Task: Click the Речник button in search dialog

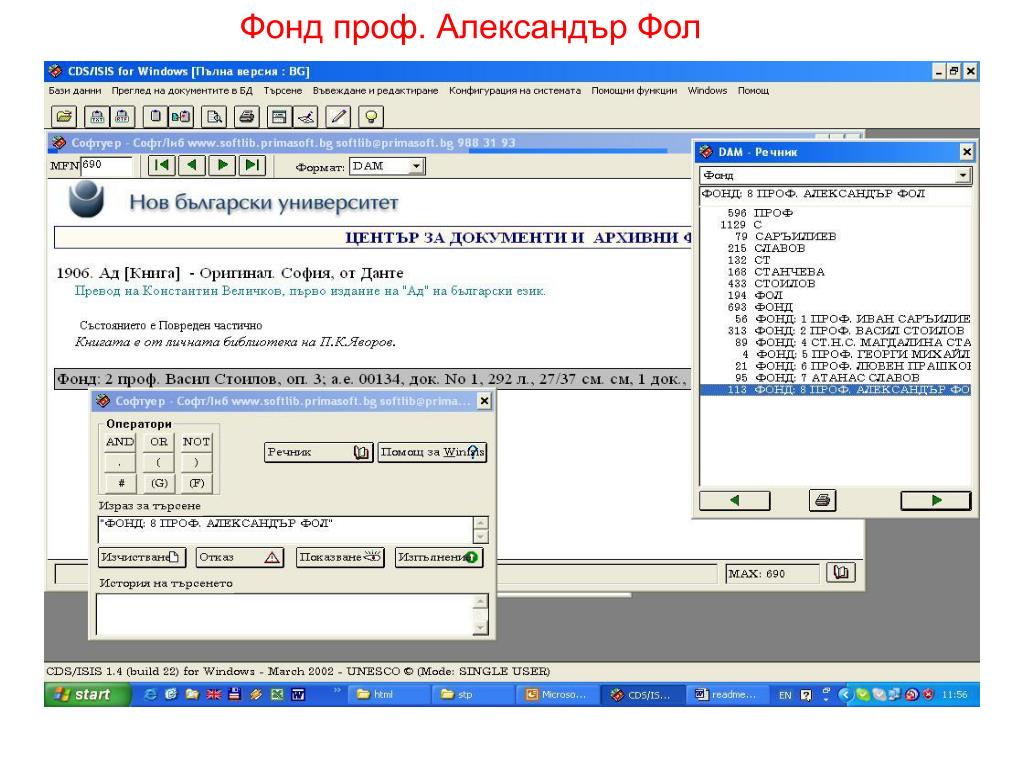Action: pyautogui.click(x=319, y=452)
